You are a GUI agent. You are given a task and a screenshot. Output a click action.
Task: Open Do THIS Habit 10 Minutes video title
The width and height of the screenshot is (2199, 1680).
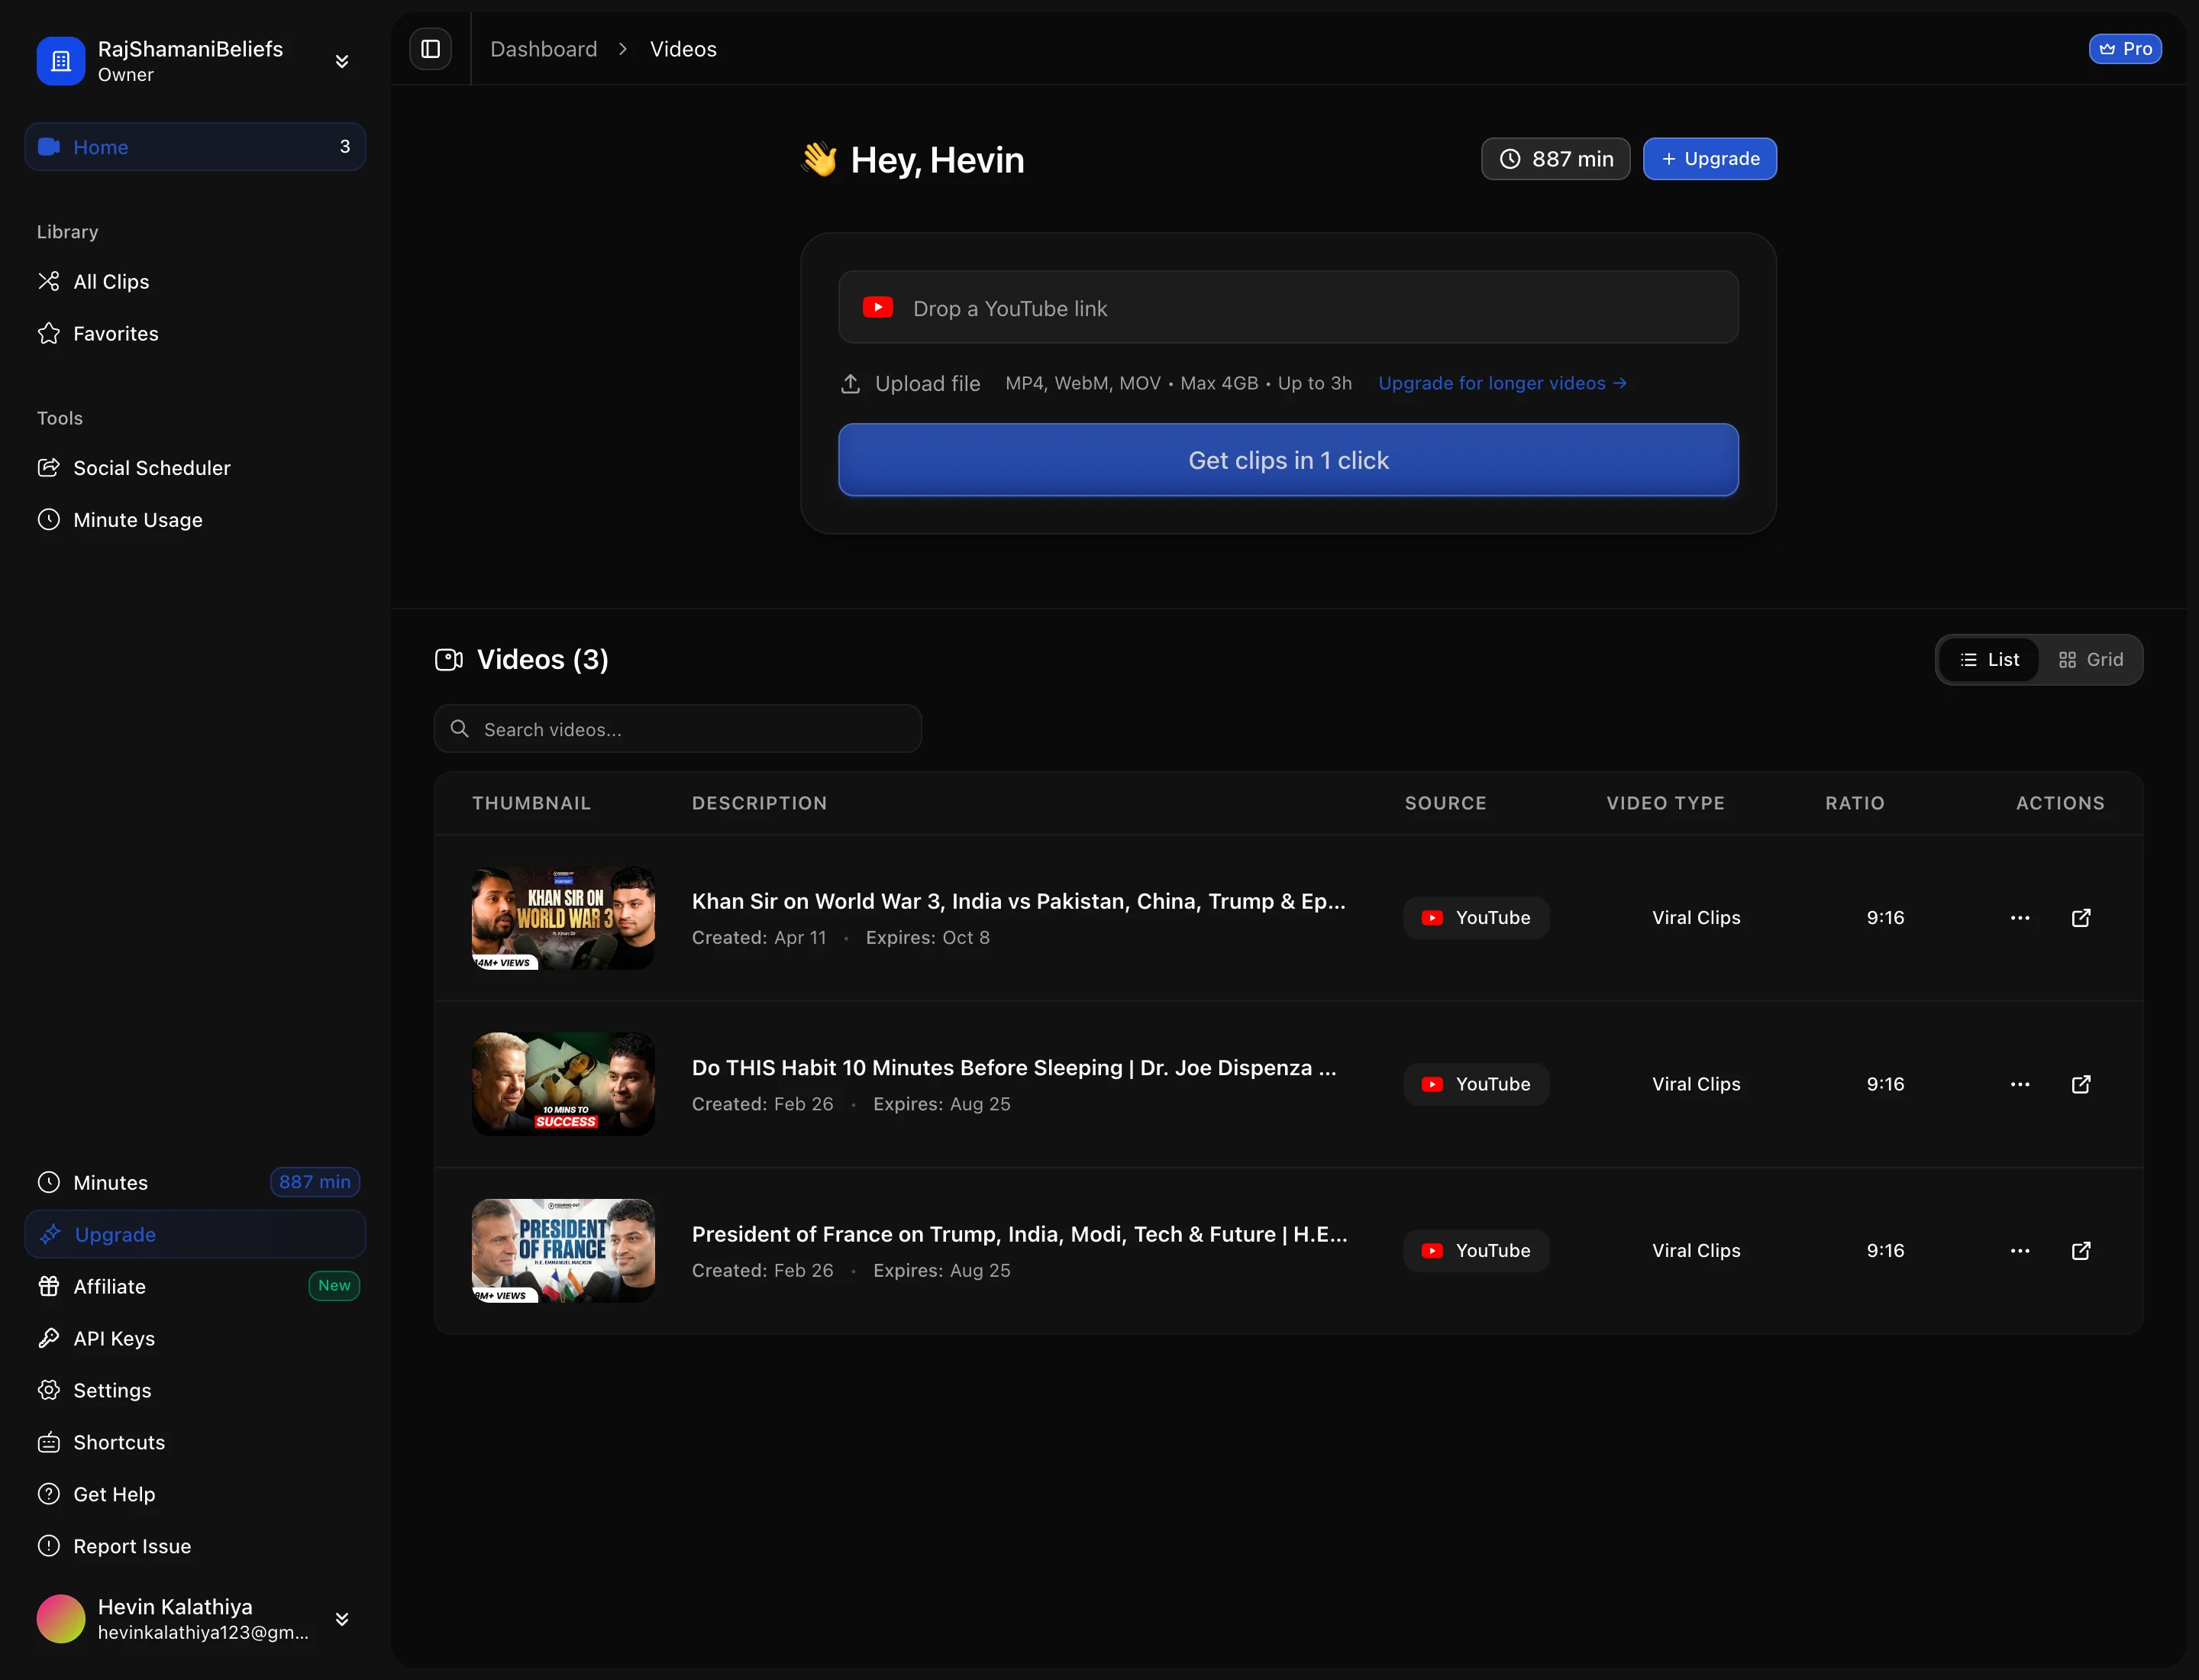(1014, 1068)
